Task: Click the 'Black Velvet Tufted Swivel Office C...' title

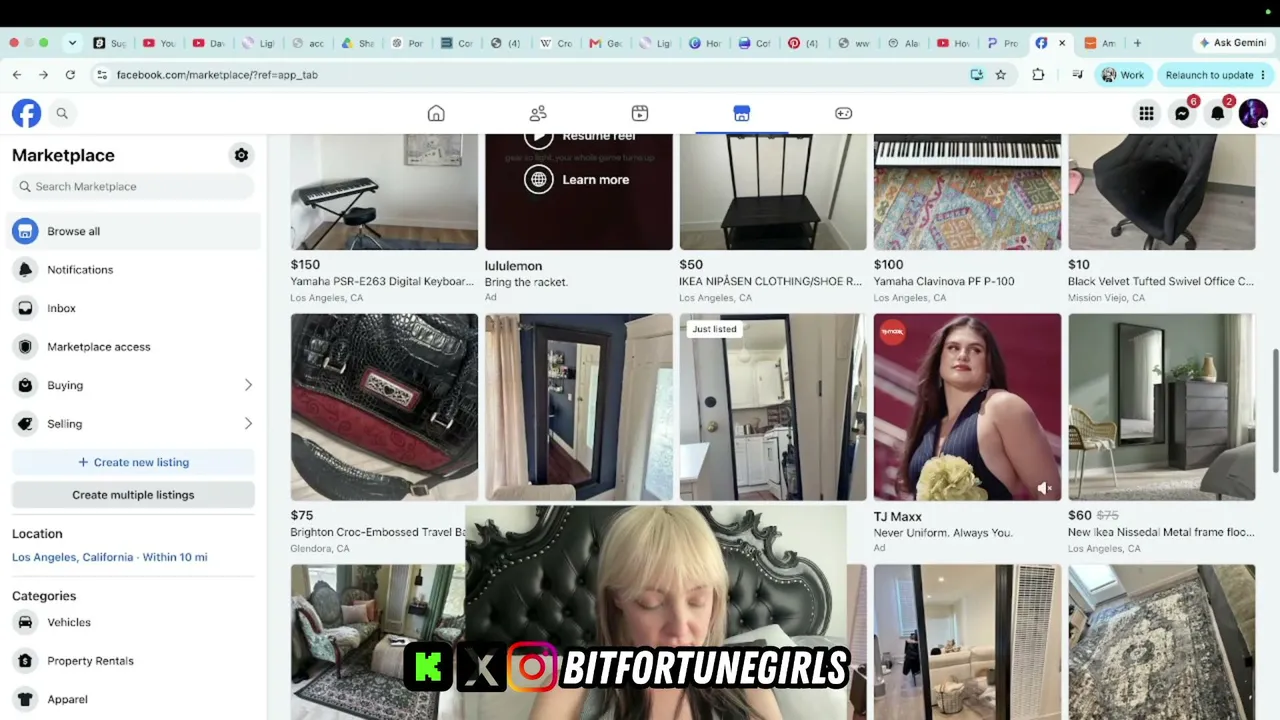Action: coord(1161,282)
